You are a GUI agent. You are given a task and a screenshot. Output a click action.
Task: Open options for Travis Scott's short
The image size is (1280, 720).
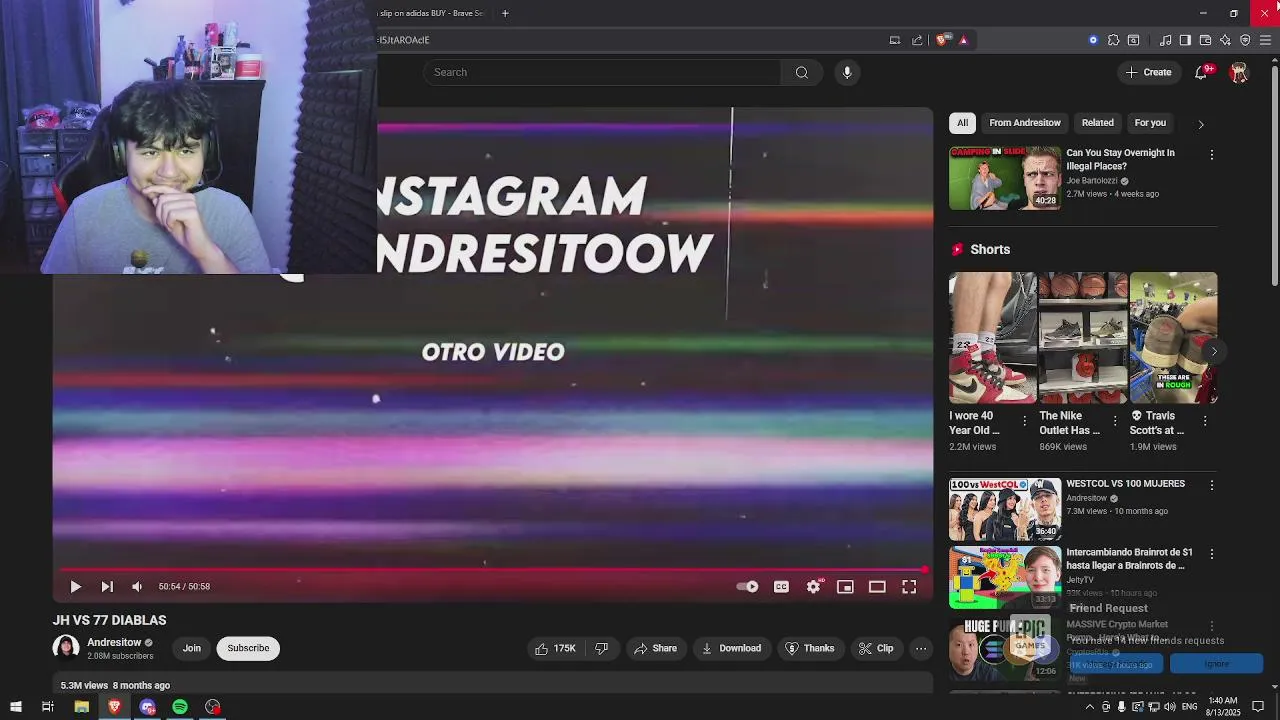click(x=1205, y=421)
